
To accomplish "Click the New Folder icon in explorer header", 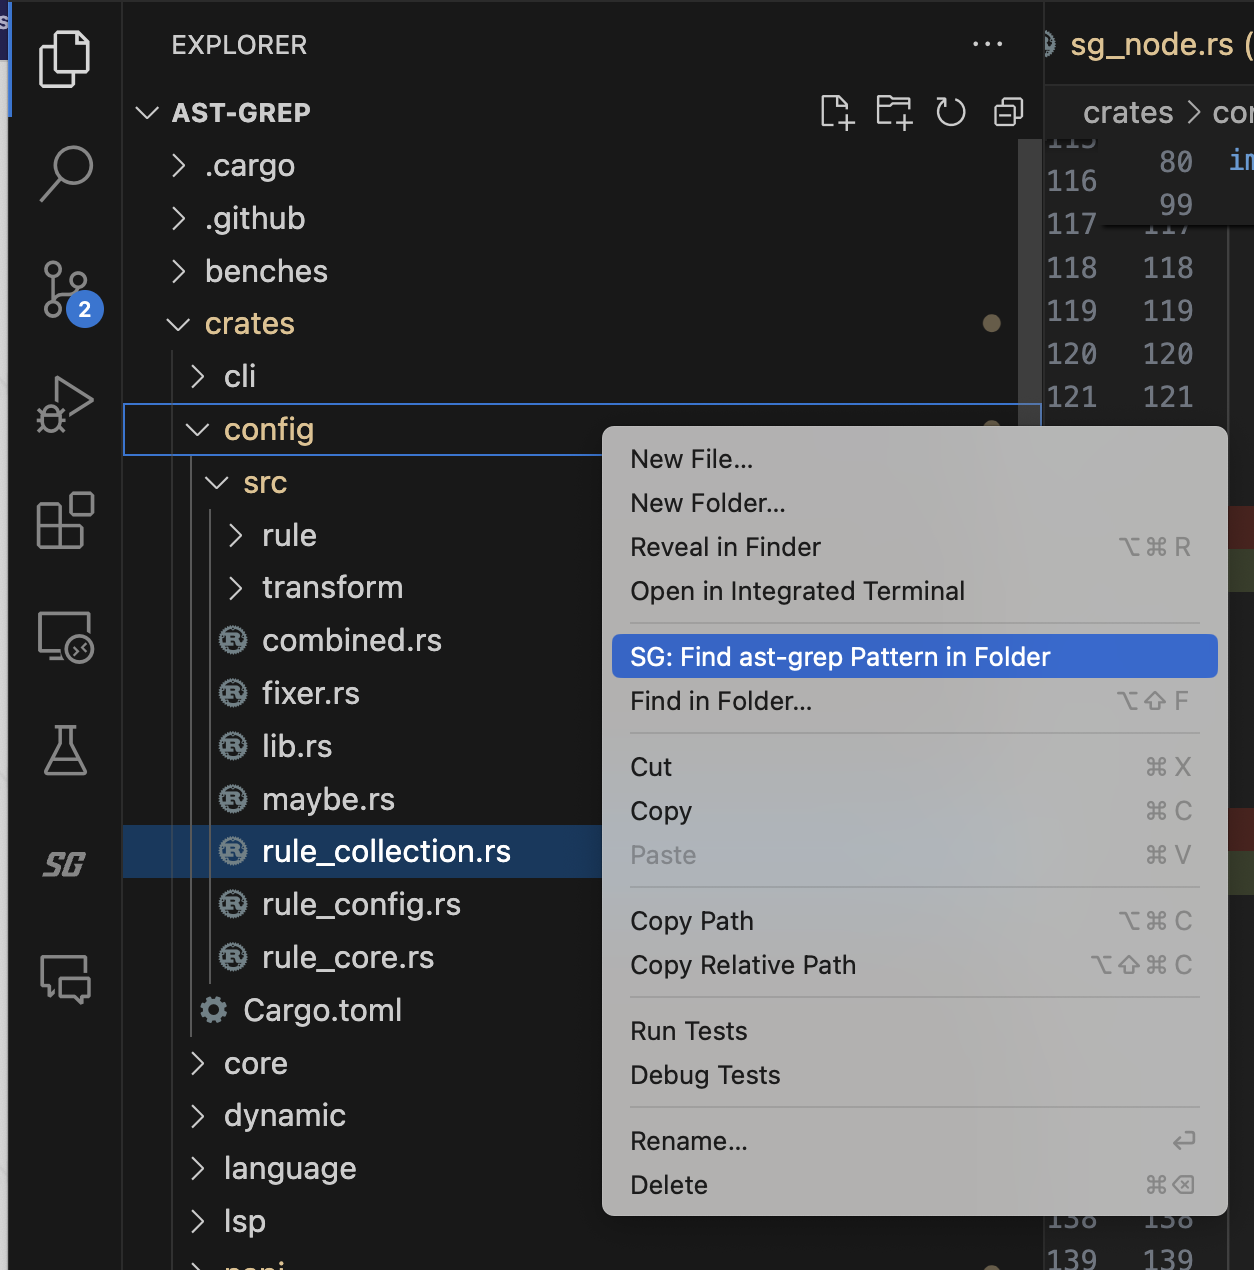I will click(894, 112).
